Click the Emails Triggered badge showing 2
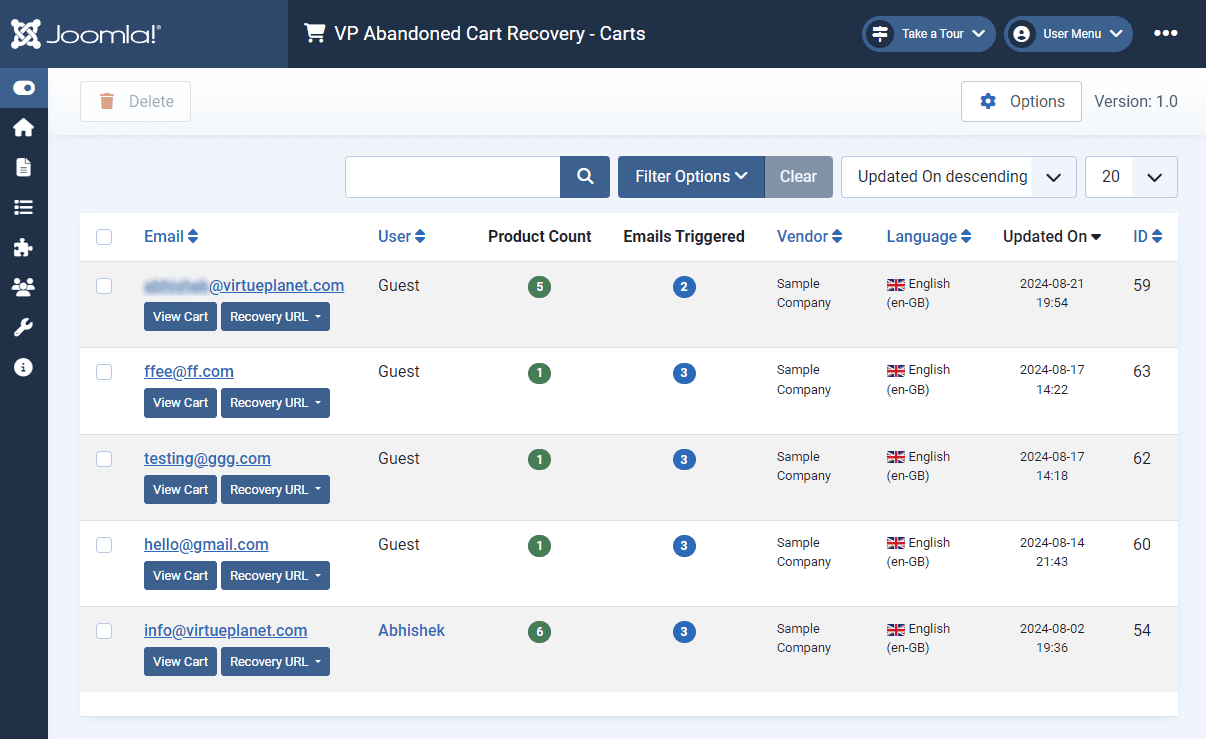The height and width of the screenshot is (739, 1206). [684, 287]
